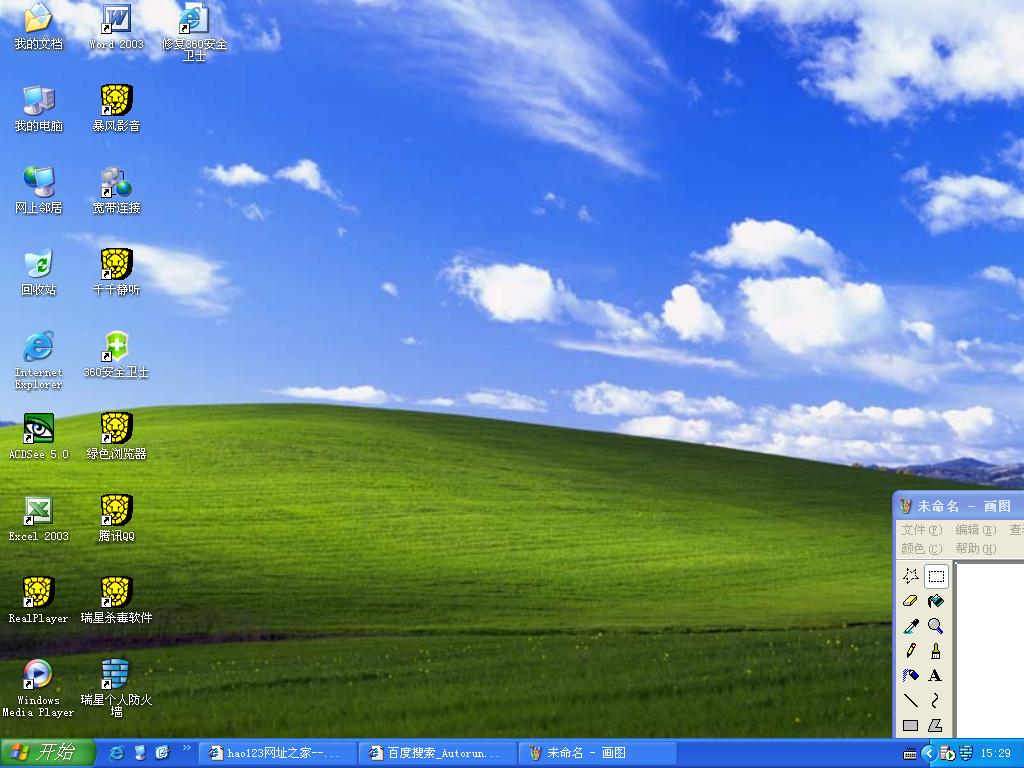Select the 网上邻居 desktop icon
1024x768 pixels.
[x=39, y=191]
